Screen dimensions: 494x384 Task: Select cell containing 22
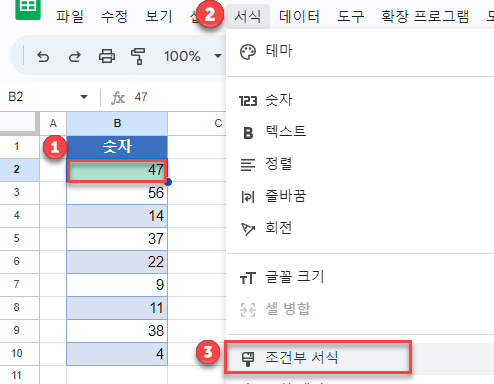(117, 262)
